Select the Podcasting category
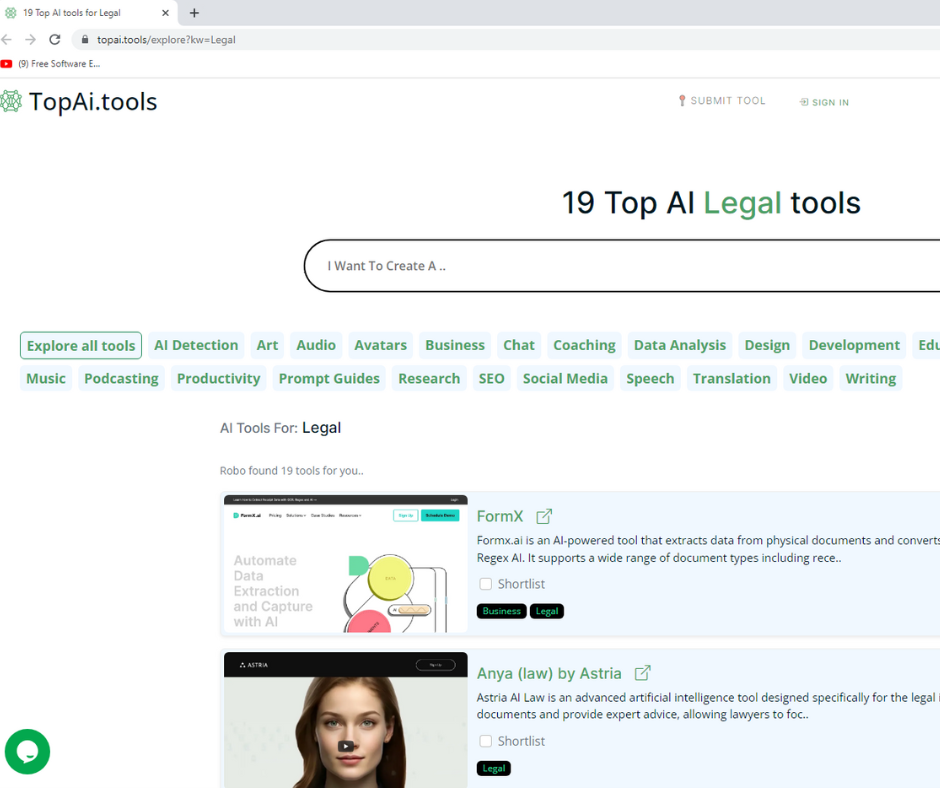 click(122, 378)
